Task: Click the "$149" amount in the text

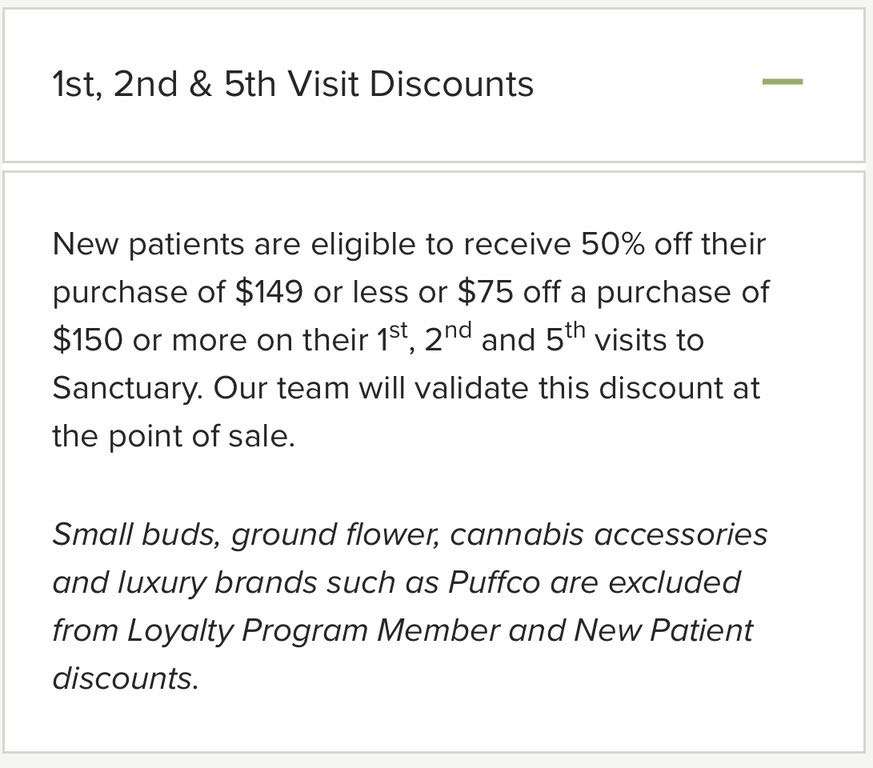Action: click(268, 292)
